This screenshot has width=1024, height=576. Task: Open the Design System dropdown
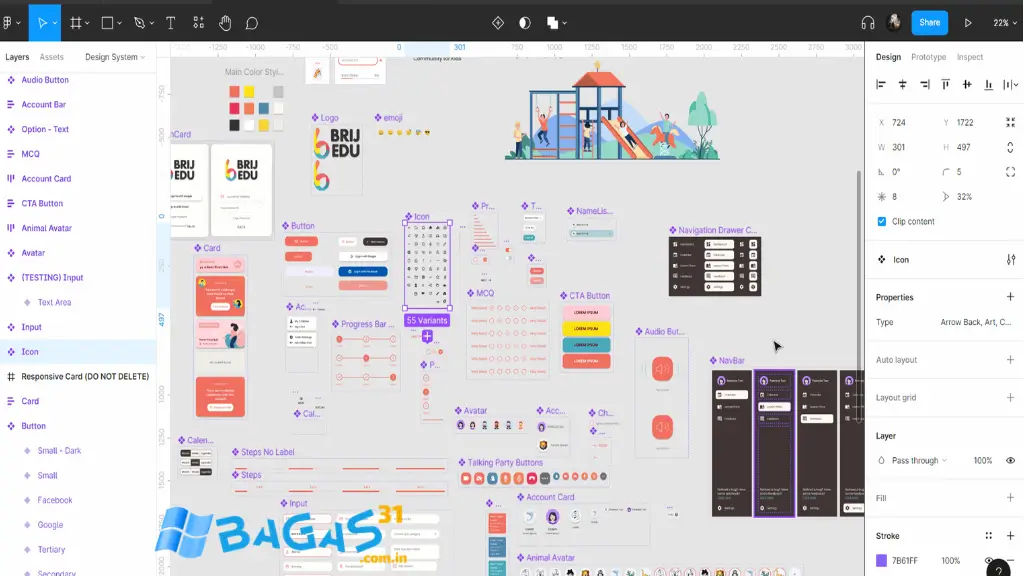(110, 57)
